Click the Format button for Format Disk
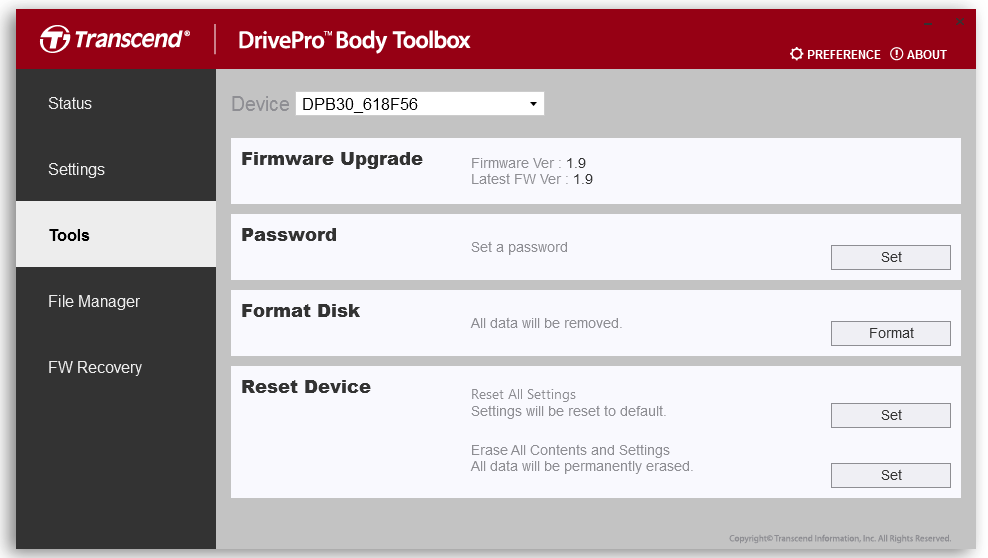This screenshot has width=988, height=558. pos(890,333)
